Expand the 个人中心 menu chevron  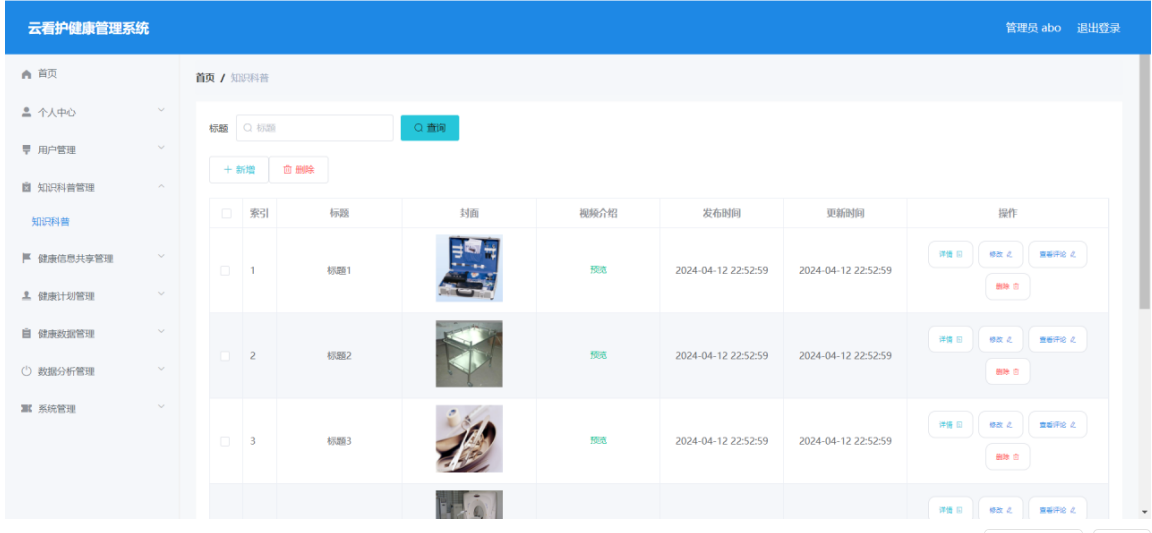click(x=162, y=111)
